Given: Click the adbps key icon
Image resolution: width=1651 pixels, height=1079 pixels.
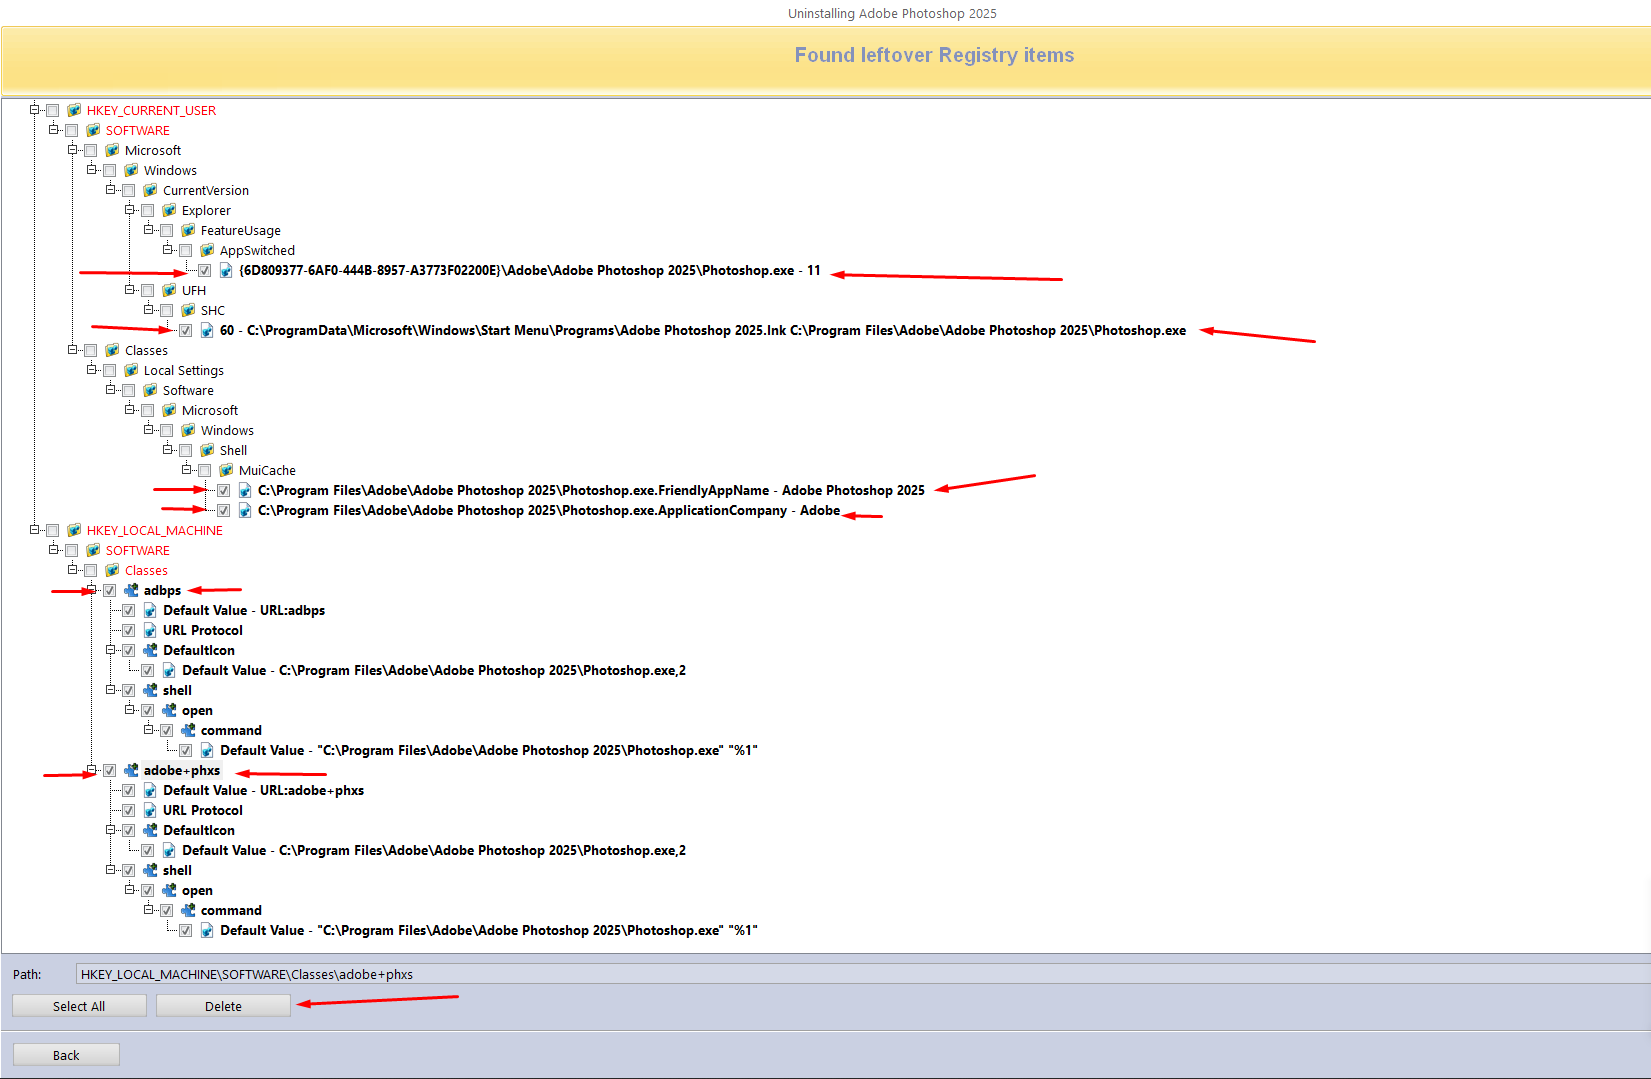Looking at the screenshot, I should click(131, 590).
